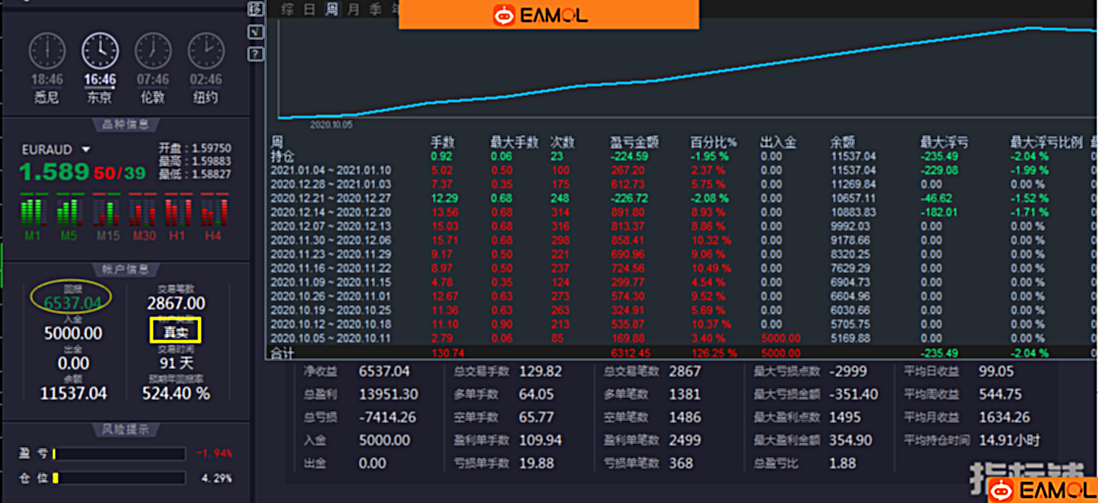The height and width of the screenshot is (503, 1098).
Task: Click the 仓位 position progress bar
Action: pyautogui.click(x=118, y=478)
